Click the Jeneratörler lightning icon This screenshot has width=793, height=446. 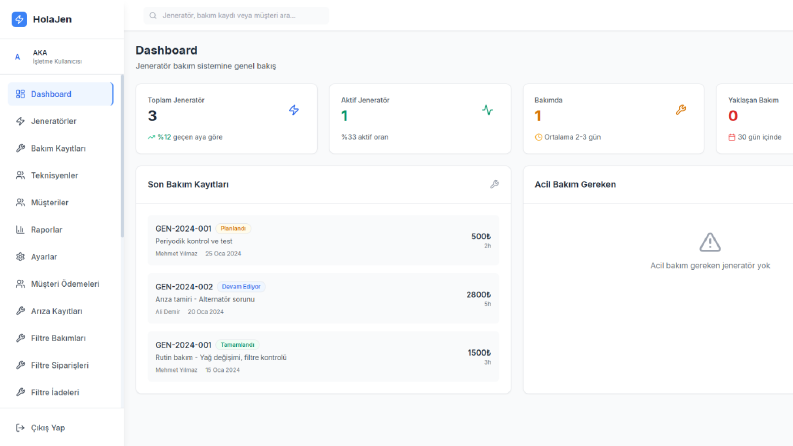click(20, 121)
